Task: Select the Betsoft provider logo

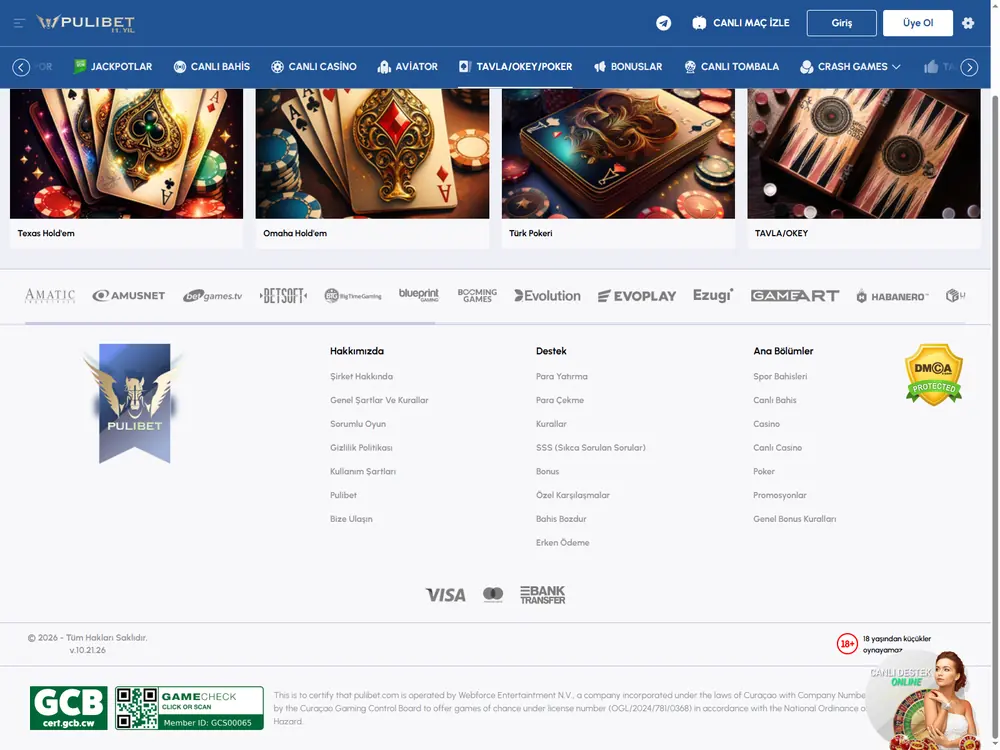Action: pos(283,296)
